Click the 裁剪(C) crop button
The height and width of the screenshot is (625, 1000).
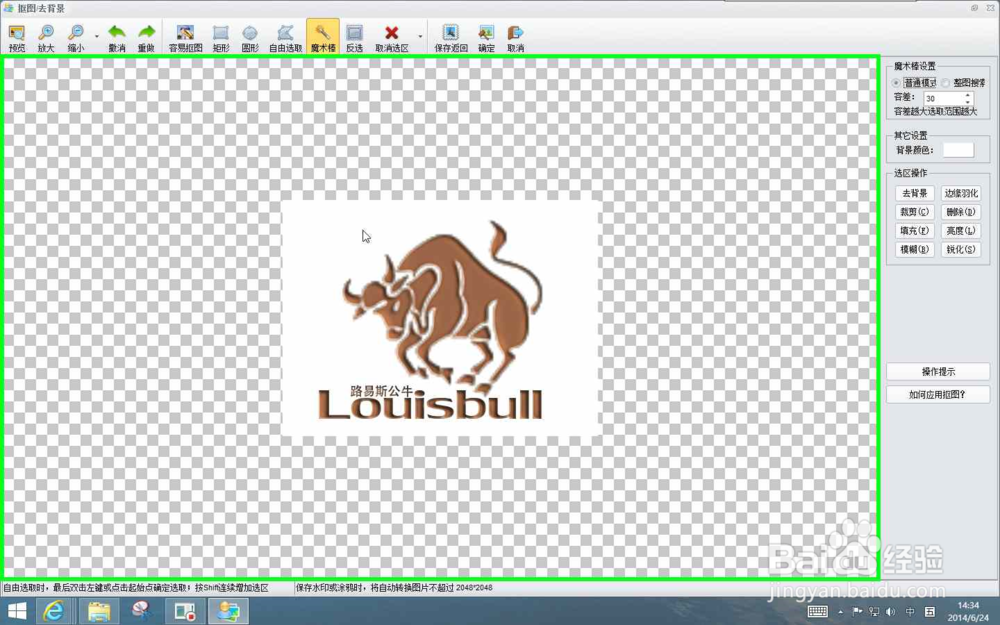click(915, 212)
